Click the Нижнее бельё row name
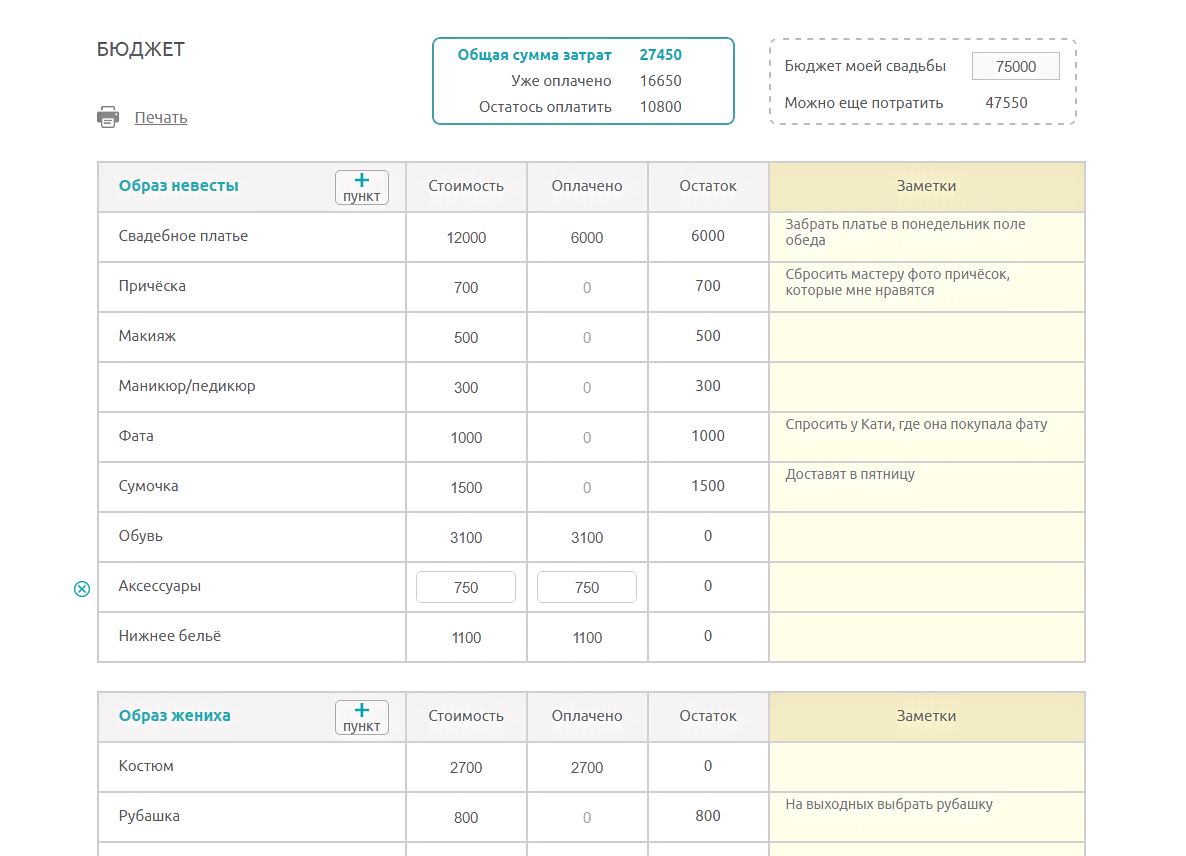Viewport: 1186px width, 856px height. tap(169, 636)
